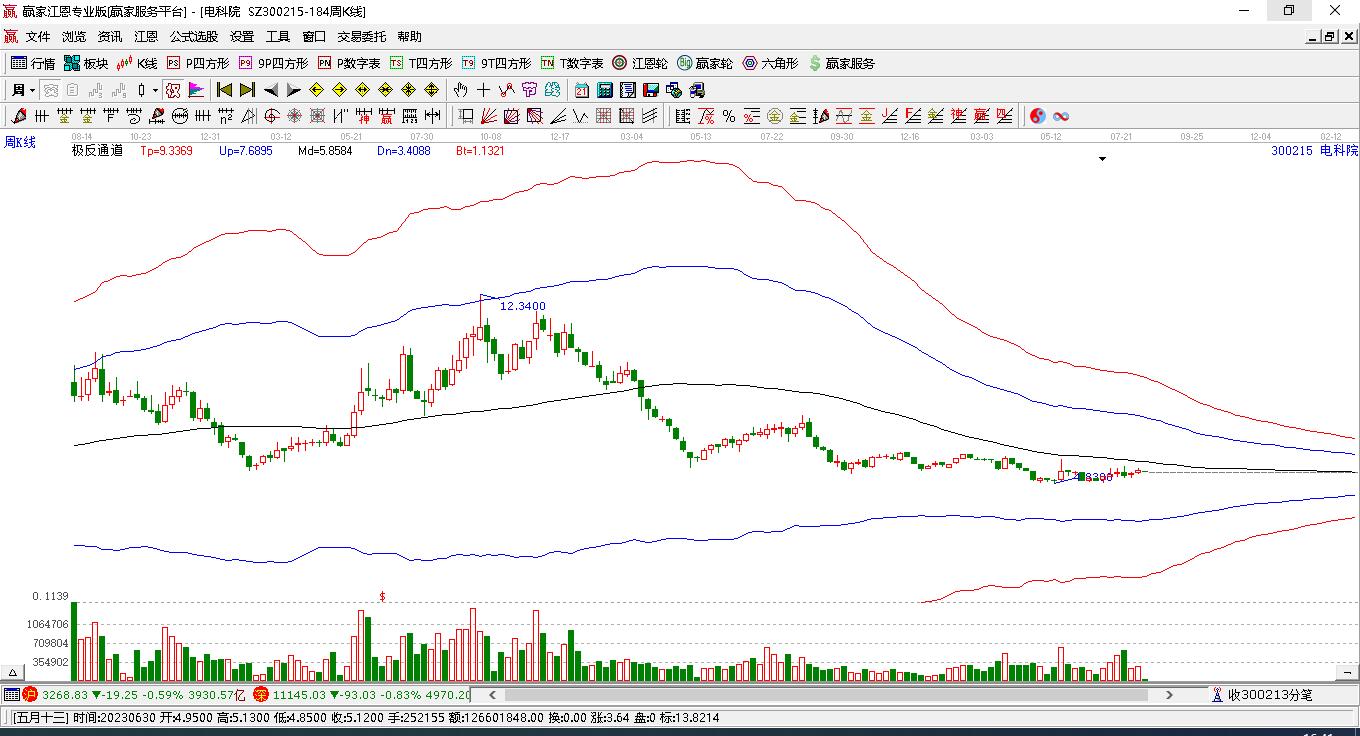
Task: Select the red fan lines tool
Action: pos(488,116)
